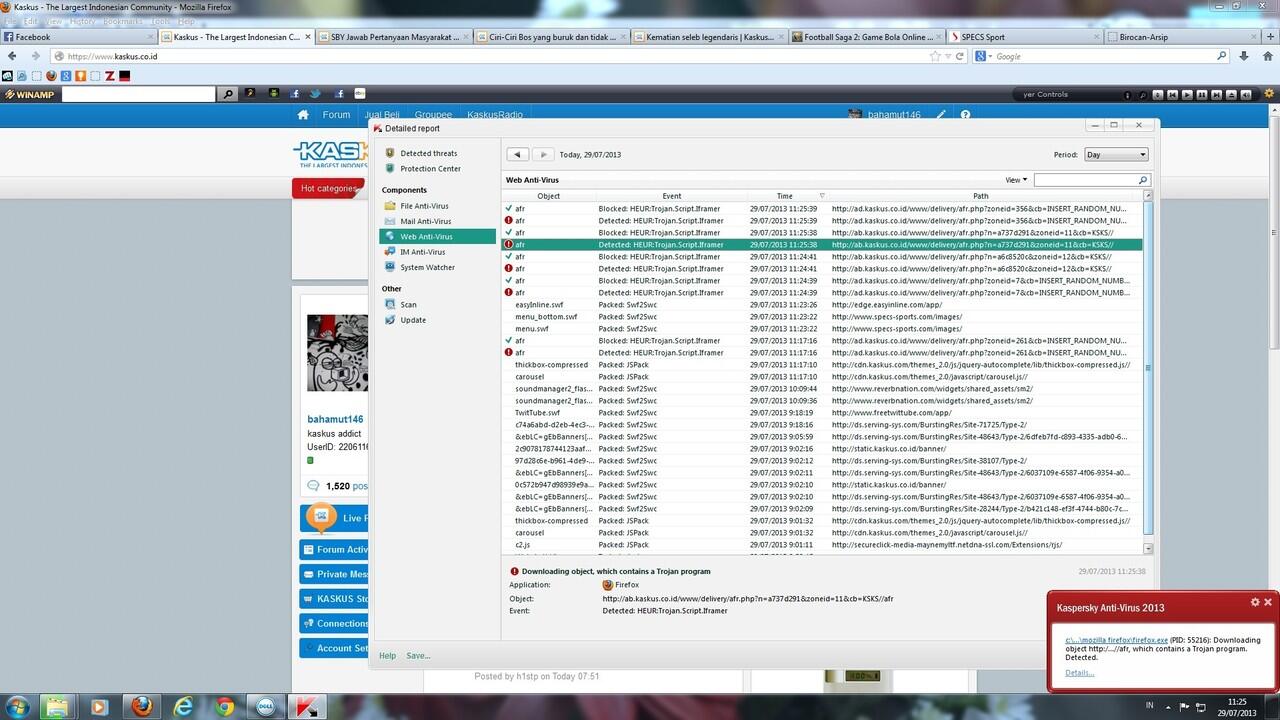Image resolution: width=1280 pixels, height=720 pixels.
Task: Click the report search input field
Action: point(1085,180)
